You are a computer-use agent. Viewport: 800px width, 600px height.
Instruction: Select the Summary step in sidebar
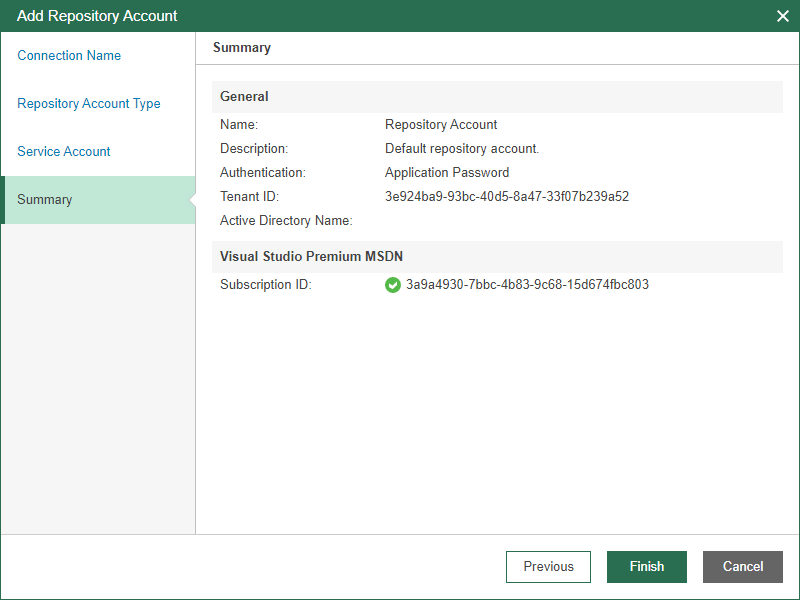[45, 200]
